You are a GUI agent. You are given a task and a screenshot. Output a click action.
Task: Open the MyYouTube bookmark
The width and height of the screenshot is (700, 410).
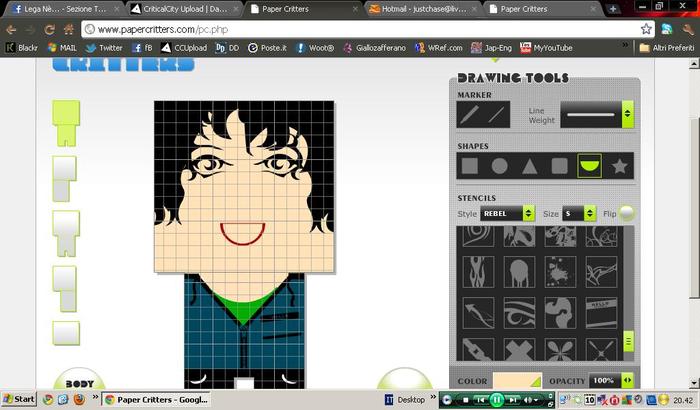click(546, 48)
